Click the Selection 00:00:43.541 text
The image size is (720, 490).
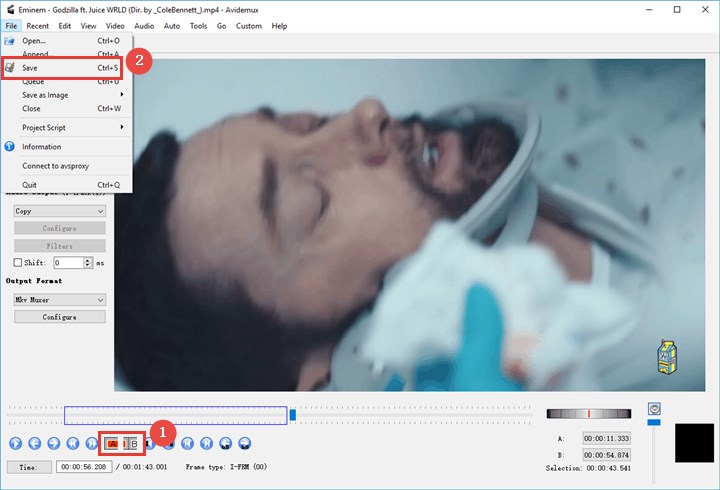[588, 468]
